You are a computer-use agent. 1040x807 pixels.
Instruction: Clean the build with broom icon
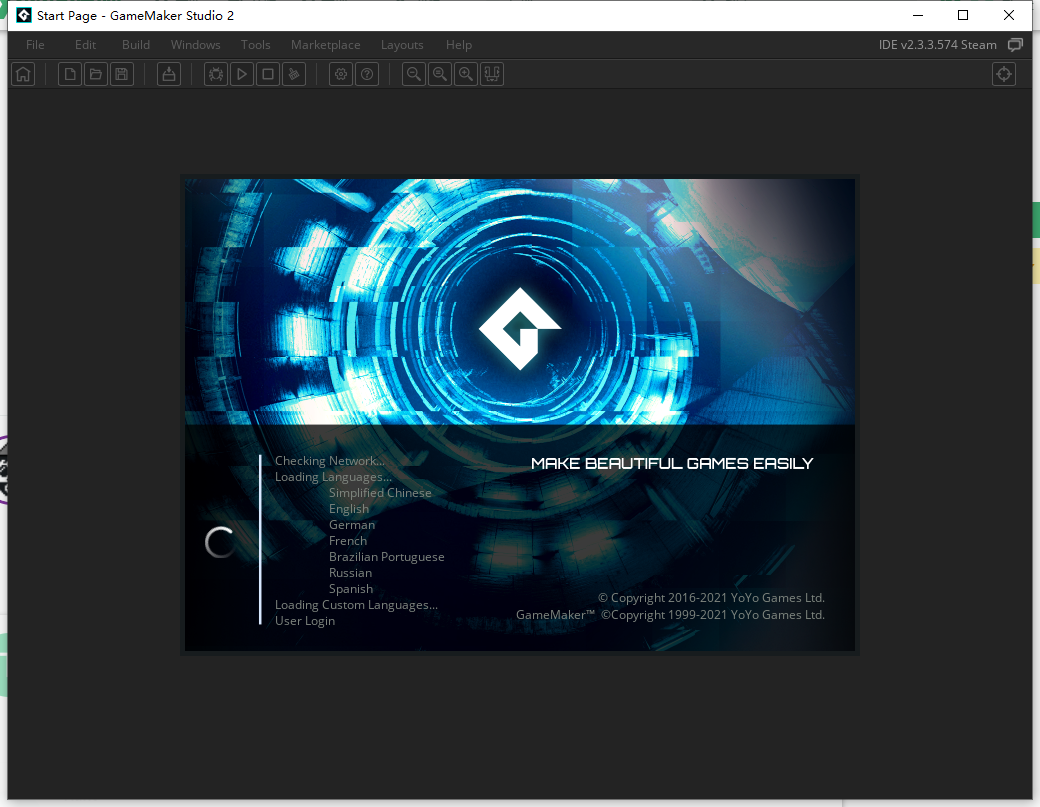coord(294,74)
